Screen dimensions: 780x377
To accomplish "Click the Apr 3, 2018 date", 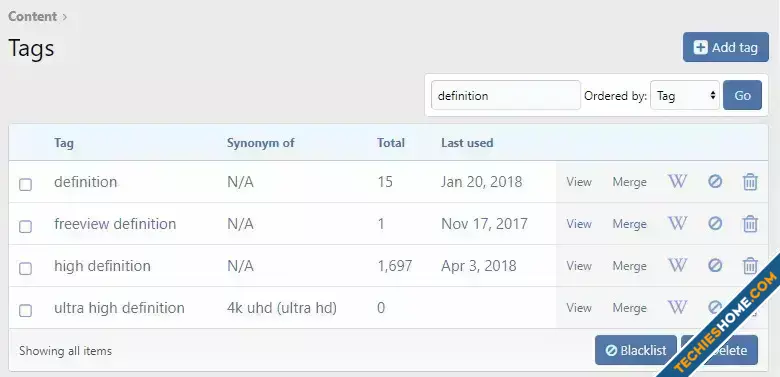I will coord(479,266).
